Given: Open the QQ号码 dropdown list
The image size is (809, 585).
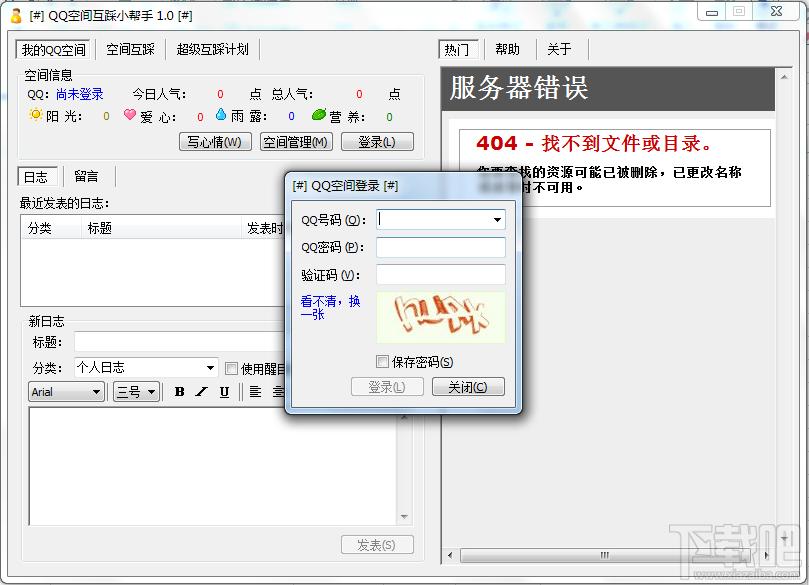Looking at the screenshot, I should tap(497, 220).
